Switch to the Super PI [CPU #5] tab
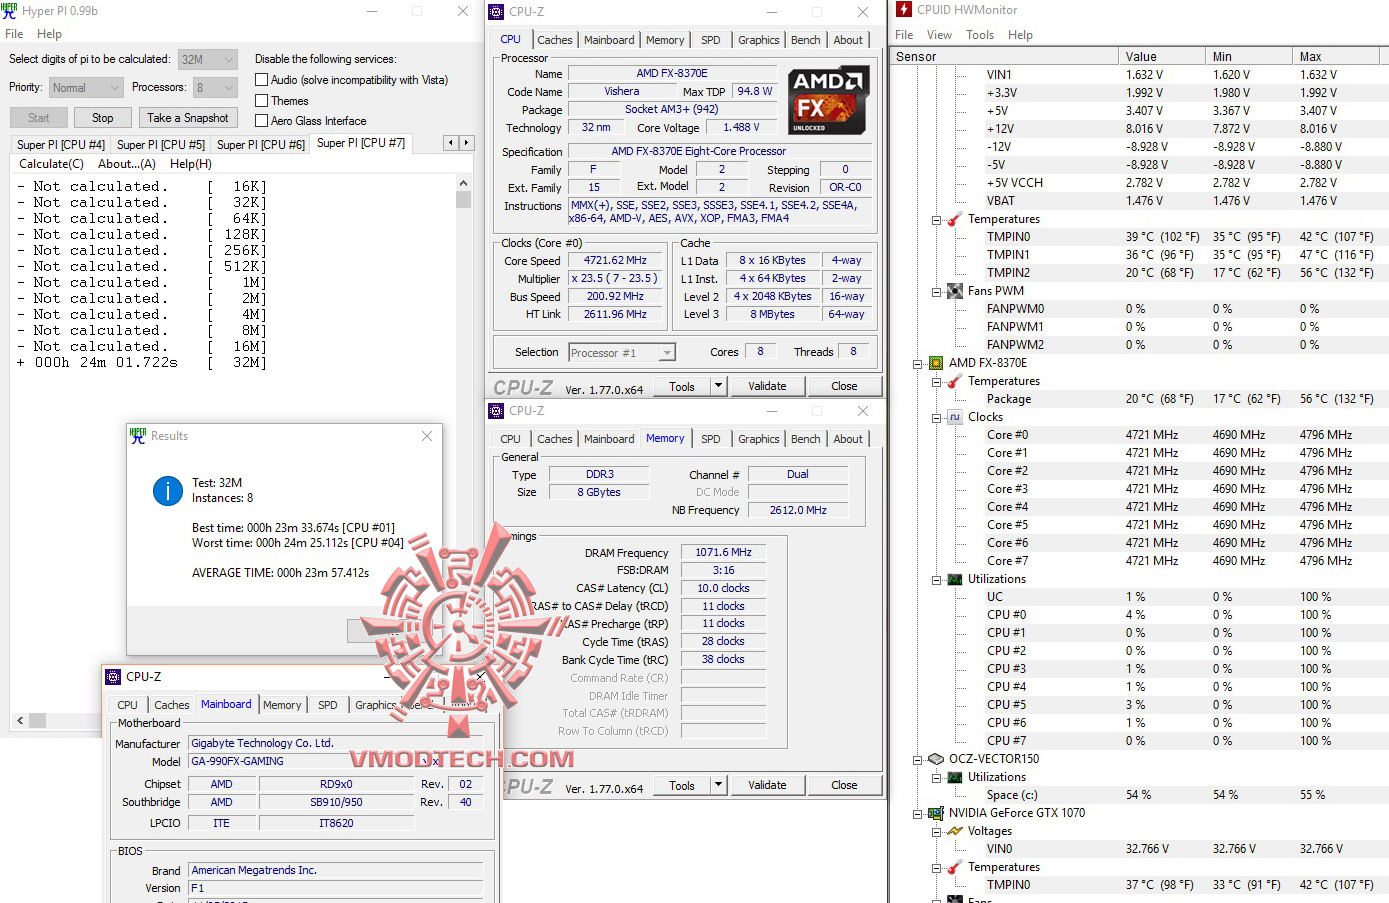 tap(161, 145)
